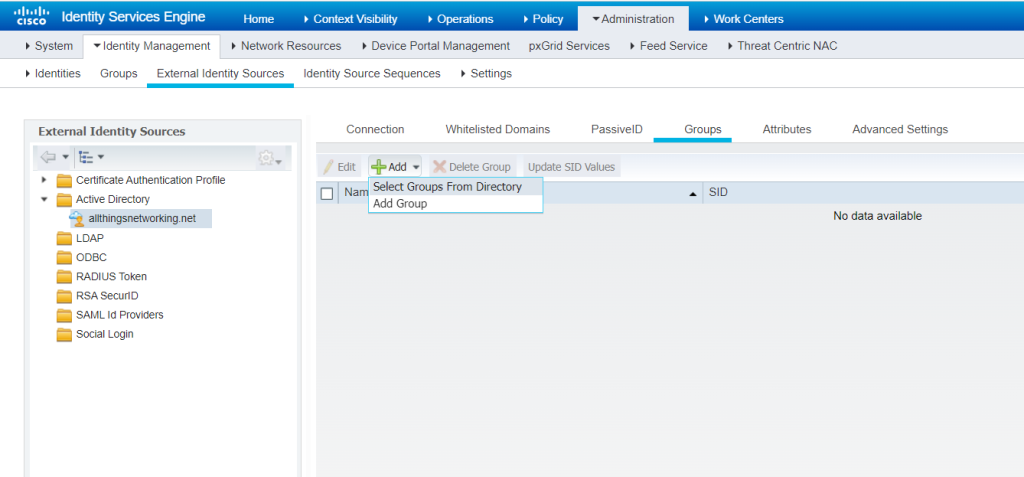Viewport: 1024px width, 477px height.
Task: Open Identity Management submenu
Action: (x=152, y=46)
